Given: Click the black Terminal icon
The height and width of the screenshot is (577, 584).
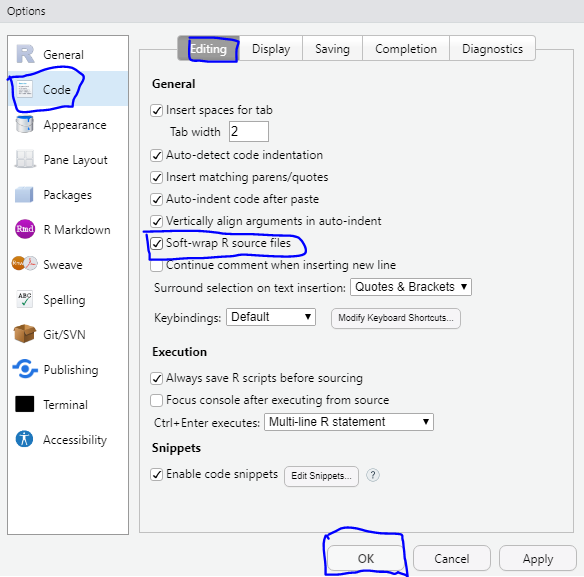Looking at the screenshot, I should tap(25, 404).
